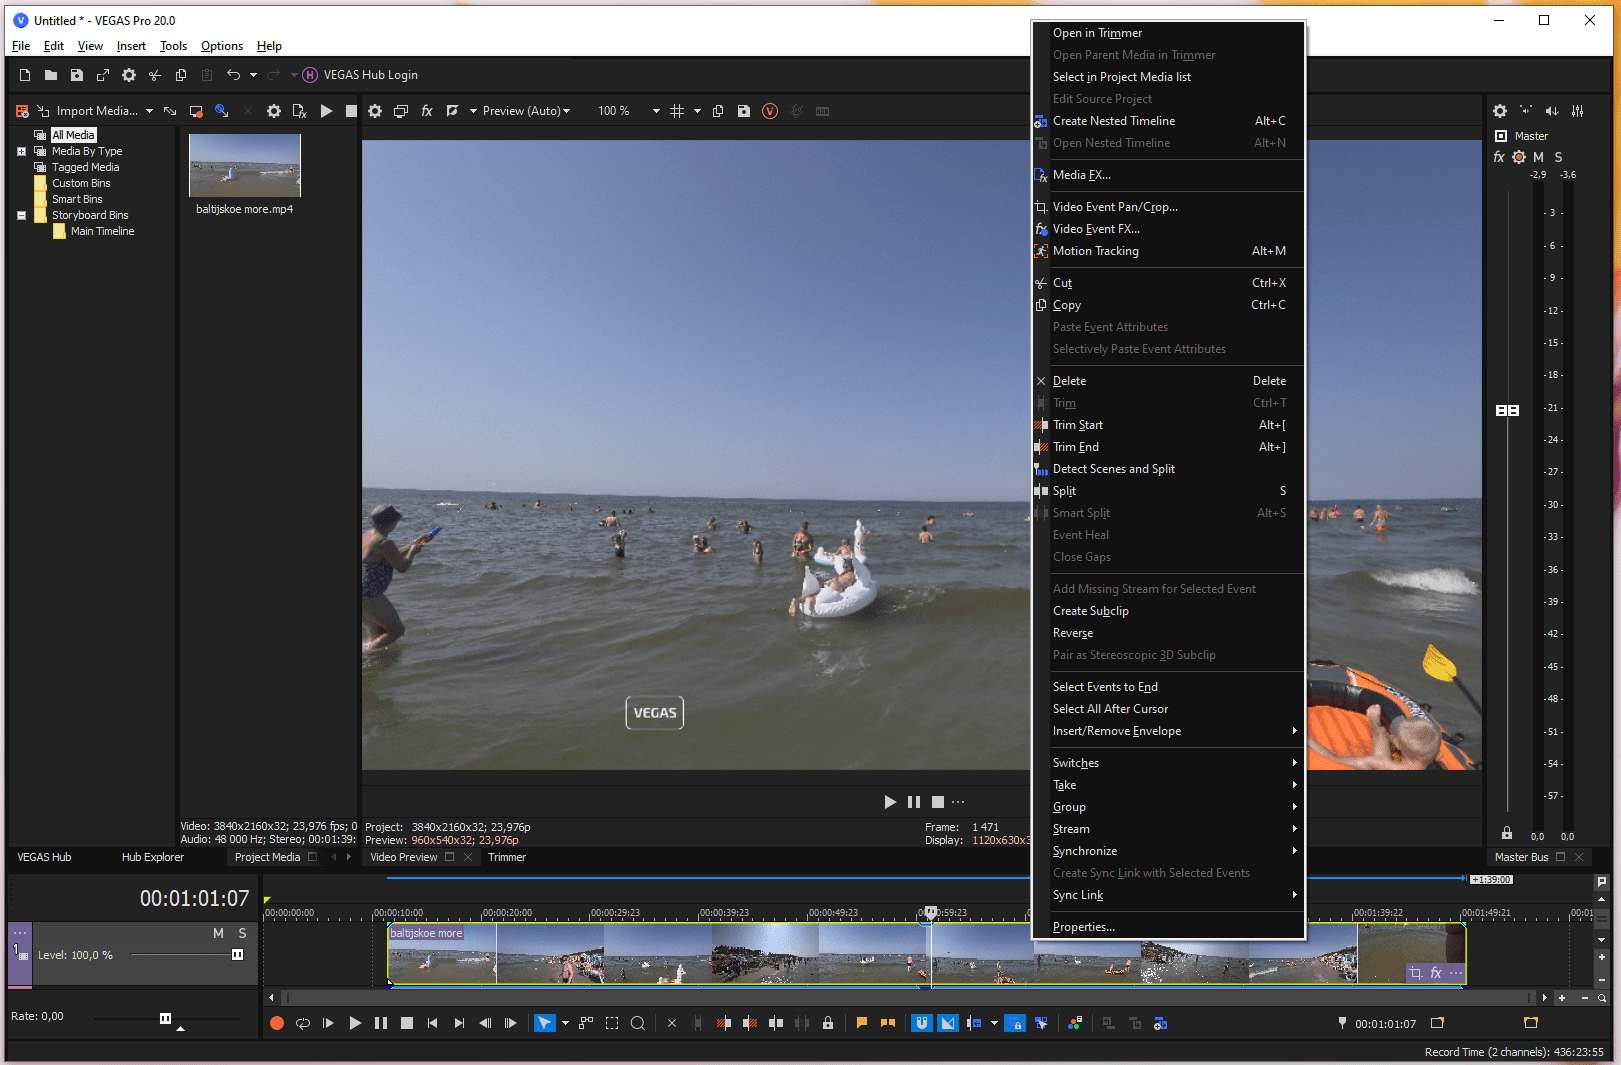Open the Preview (Auto) quality dropdown
The height and width of the screenshot is (1065, 1621).
click(x=525, y=111)
